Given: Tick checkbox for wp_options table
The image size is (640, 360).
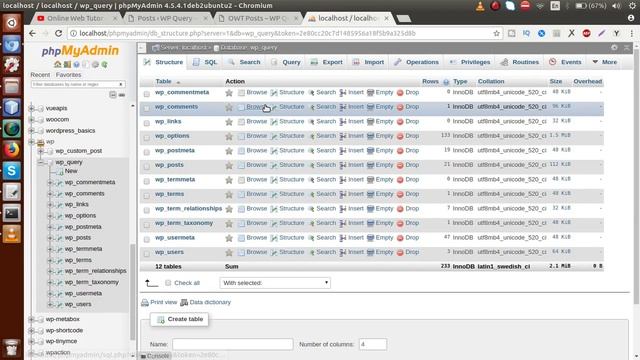Looking at the screenshot, I should point(147,138).
